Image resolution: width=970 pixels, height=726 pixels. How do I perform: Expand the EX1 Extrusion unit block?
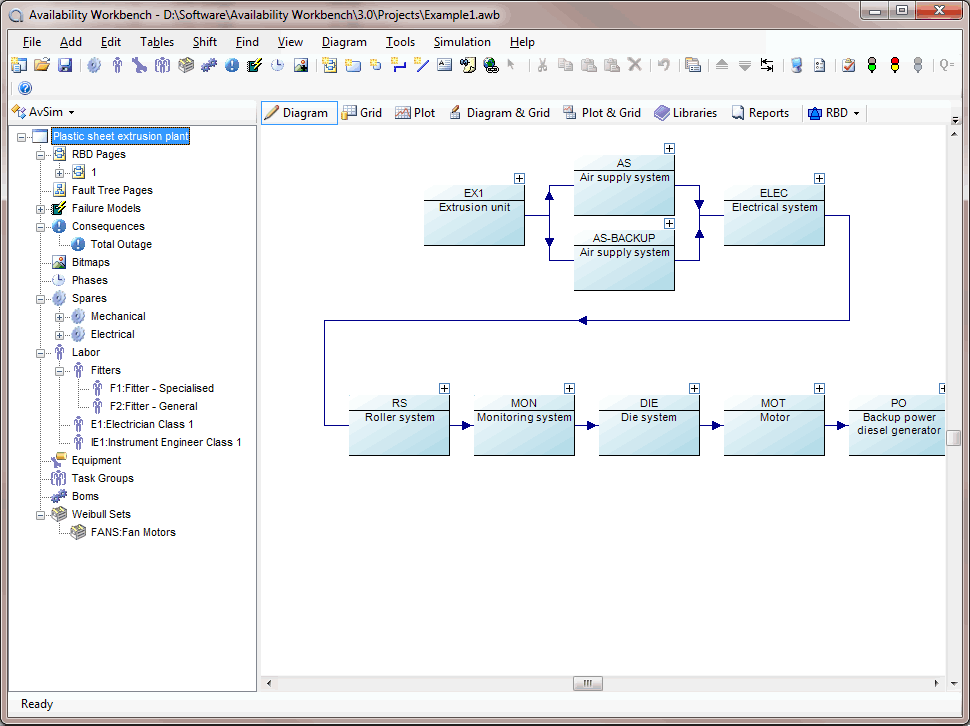(519, 178)
